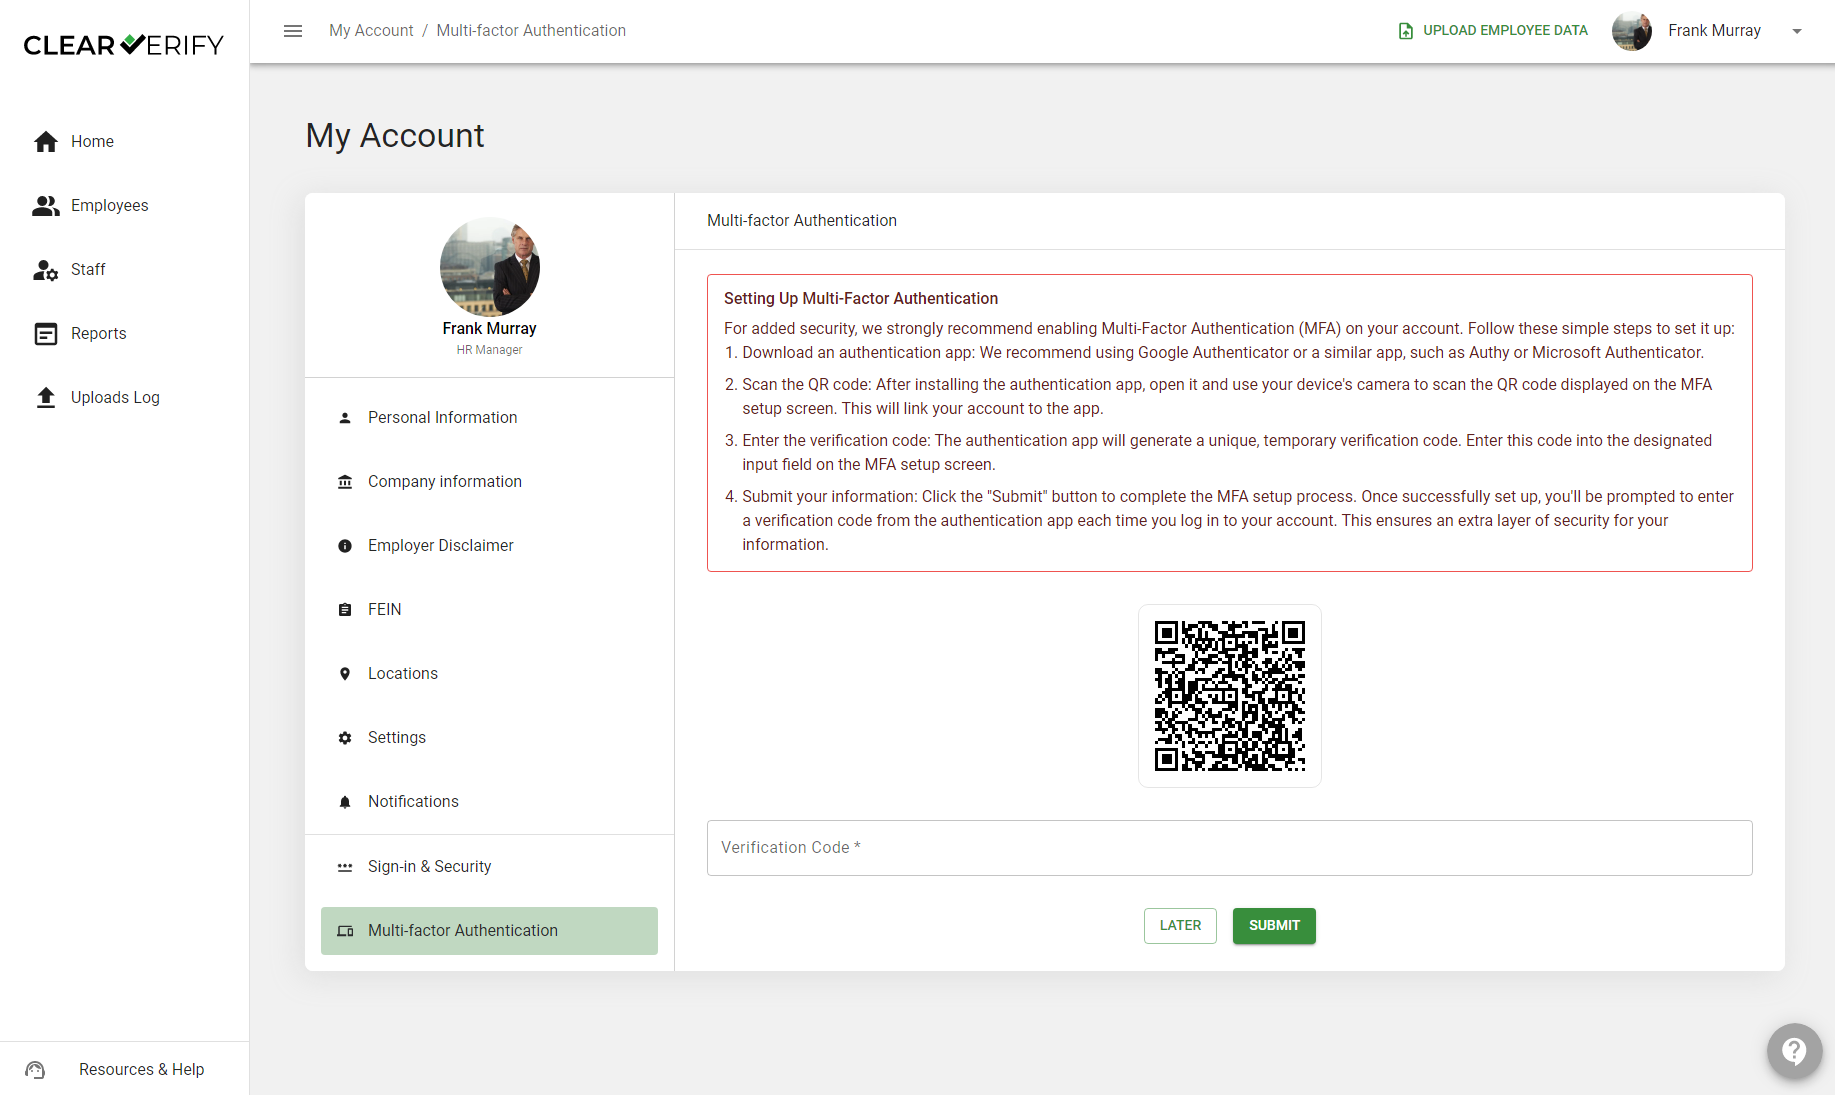Click the Frank Murray name under photo
Screen dimensions: 1835x1095
click(x=489, y=329)
